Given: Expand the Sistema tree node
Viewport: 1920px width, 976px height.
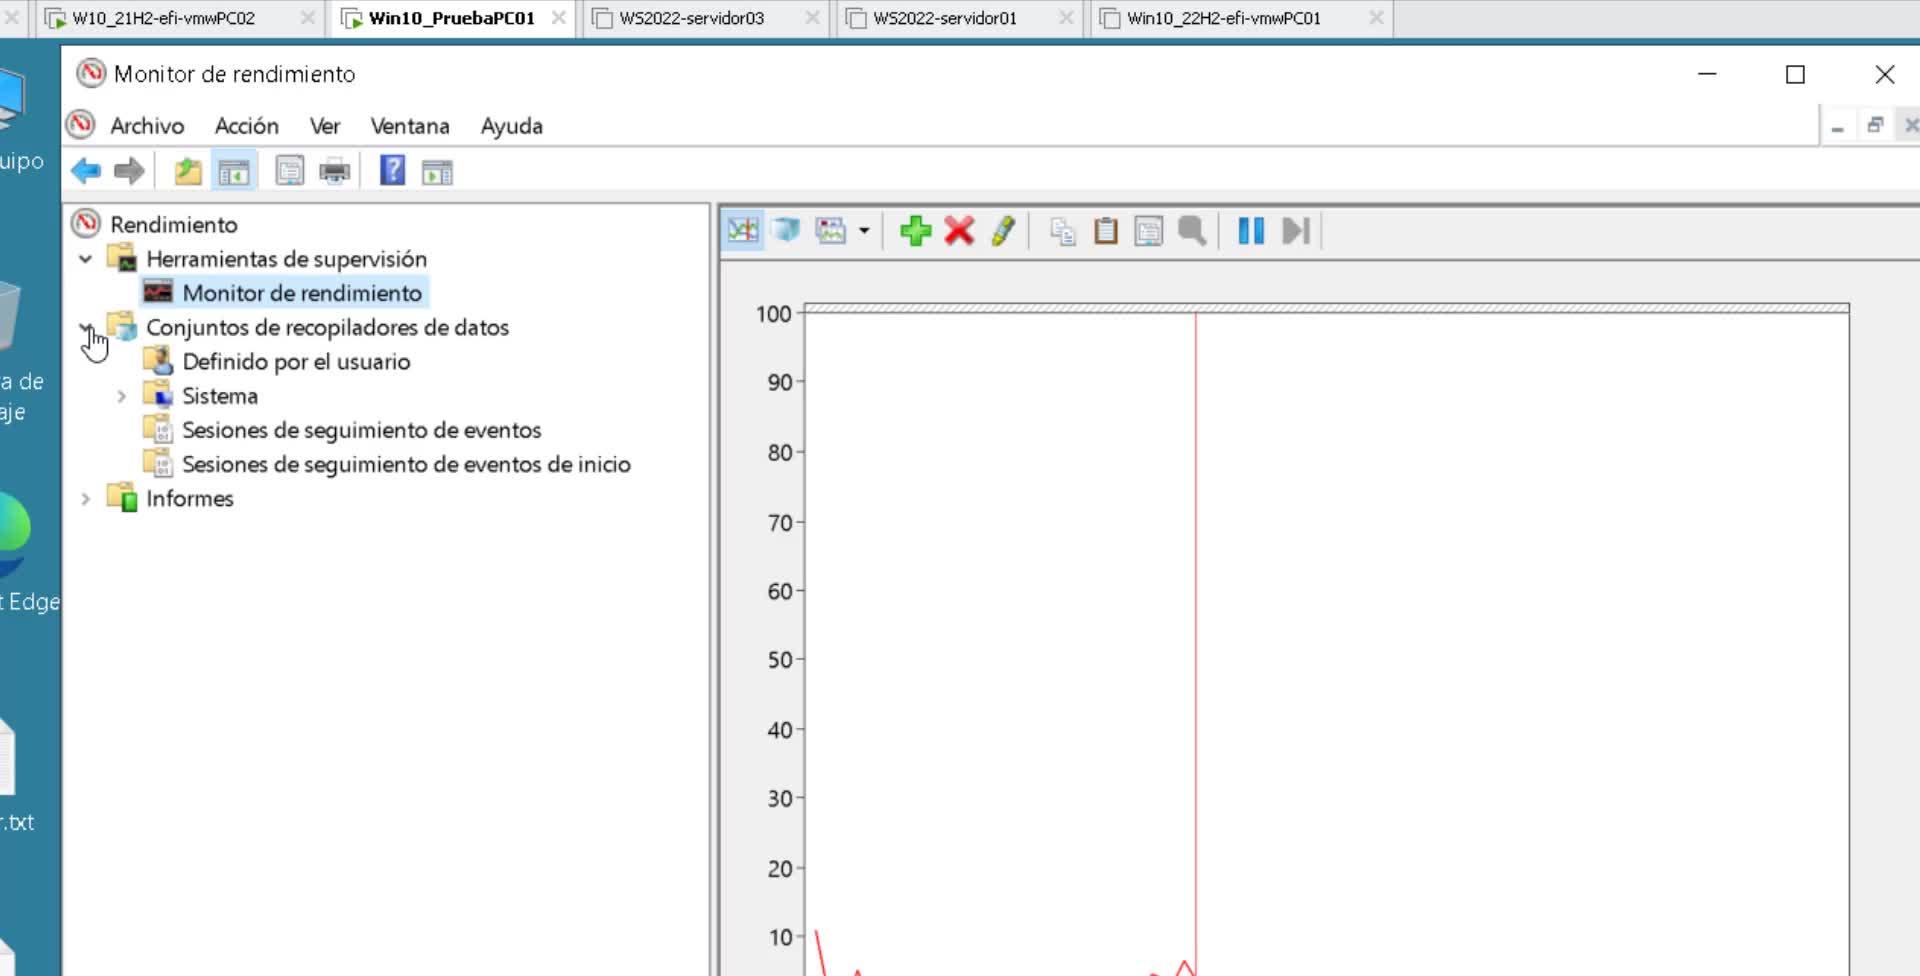Looking at the screenshot, I should pyautogui.click(x=122, y=396).
